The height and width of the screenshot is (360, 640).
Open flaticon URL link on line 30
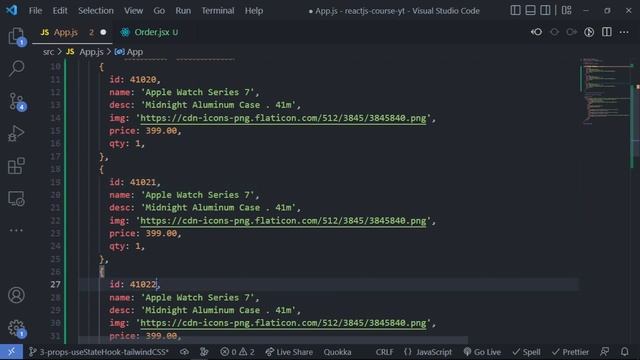click(x=283, y=323)
